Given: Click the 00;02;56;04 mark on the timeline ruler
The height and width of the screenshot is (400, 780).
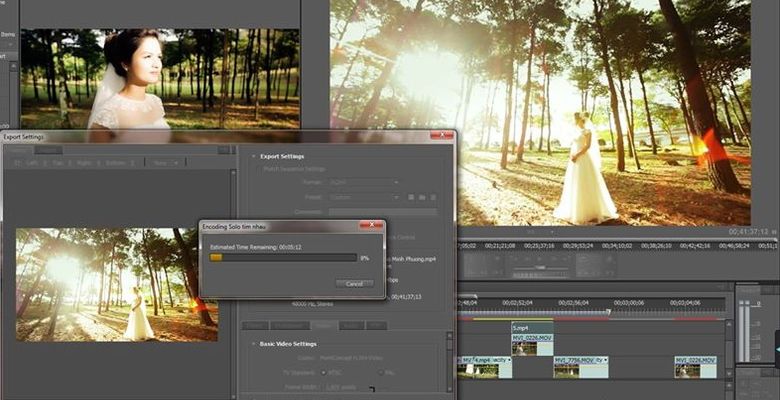Looking at the screenshot, I should pos(573,302).
